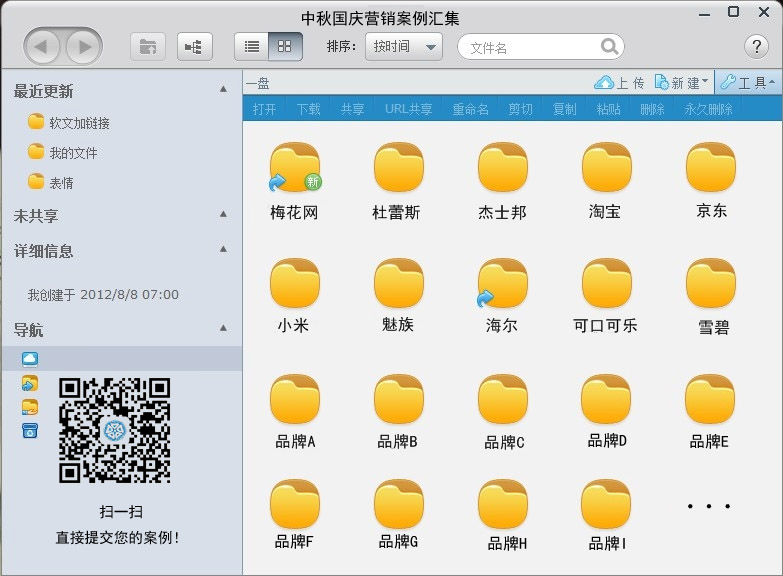This screenshot has width=783, height=576.
Task: Click 粘贴 in the action bar
Action: [x=608, y=108]
